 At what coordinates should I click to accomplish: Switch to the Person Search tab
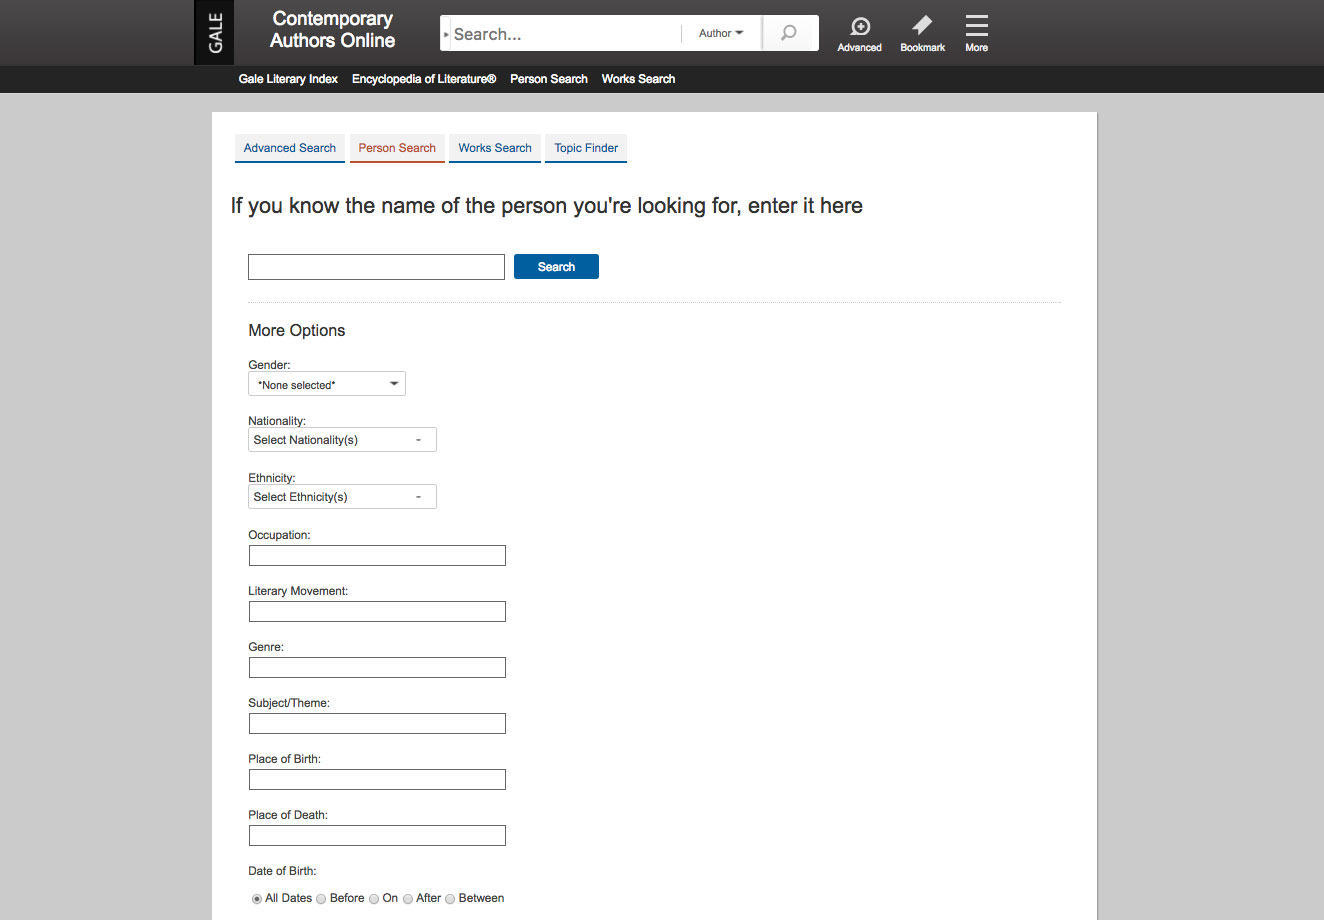(397, 148)
